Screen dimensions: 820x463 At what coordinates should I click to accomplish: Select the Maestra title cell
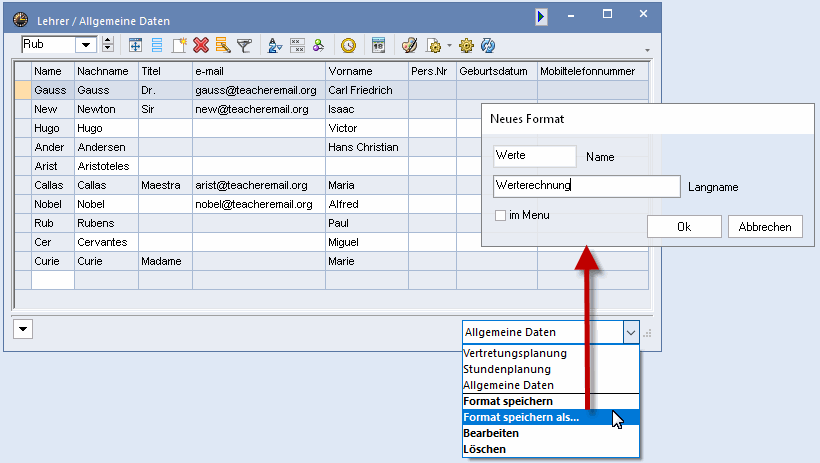point(165,185)
